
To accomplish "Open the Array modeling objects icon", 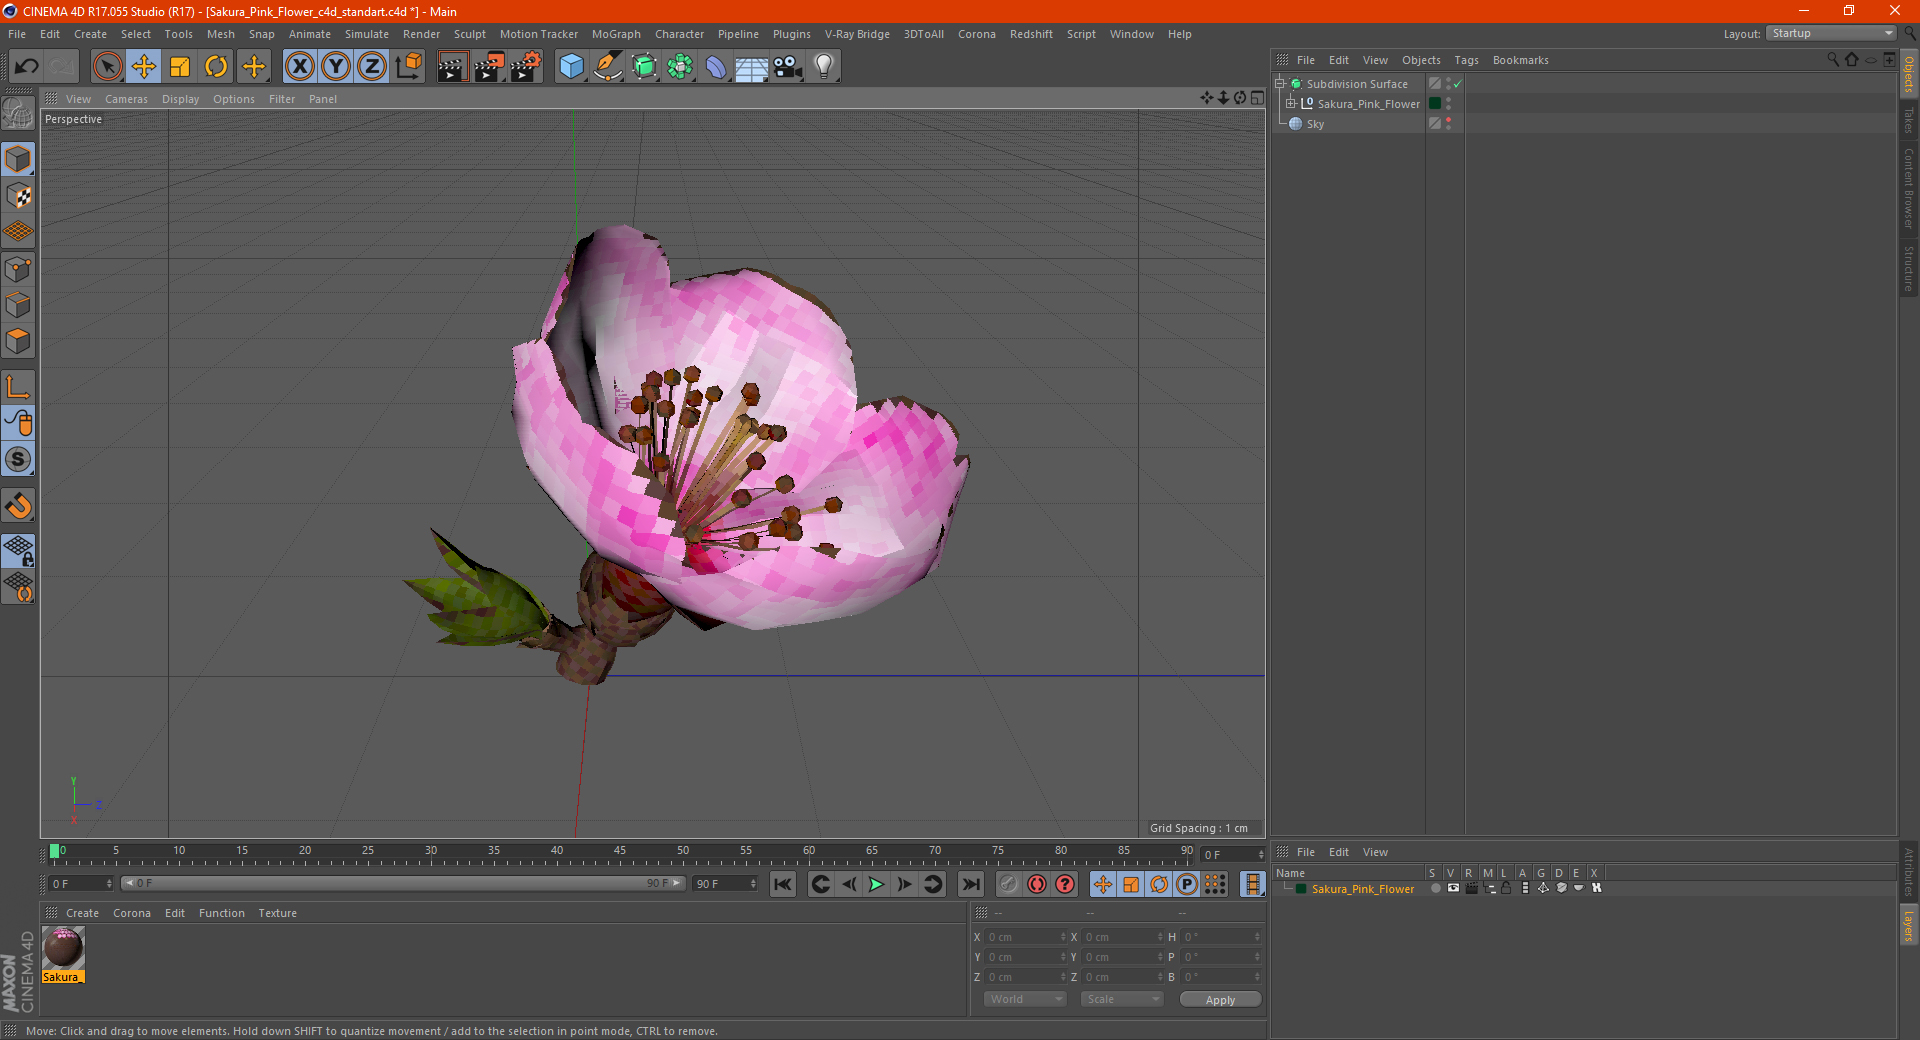I will 680,67.
